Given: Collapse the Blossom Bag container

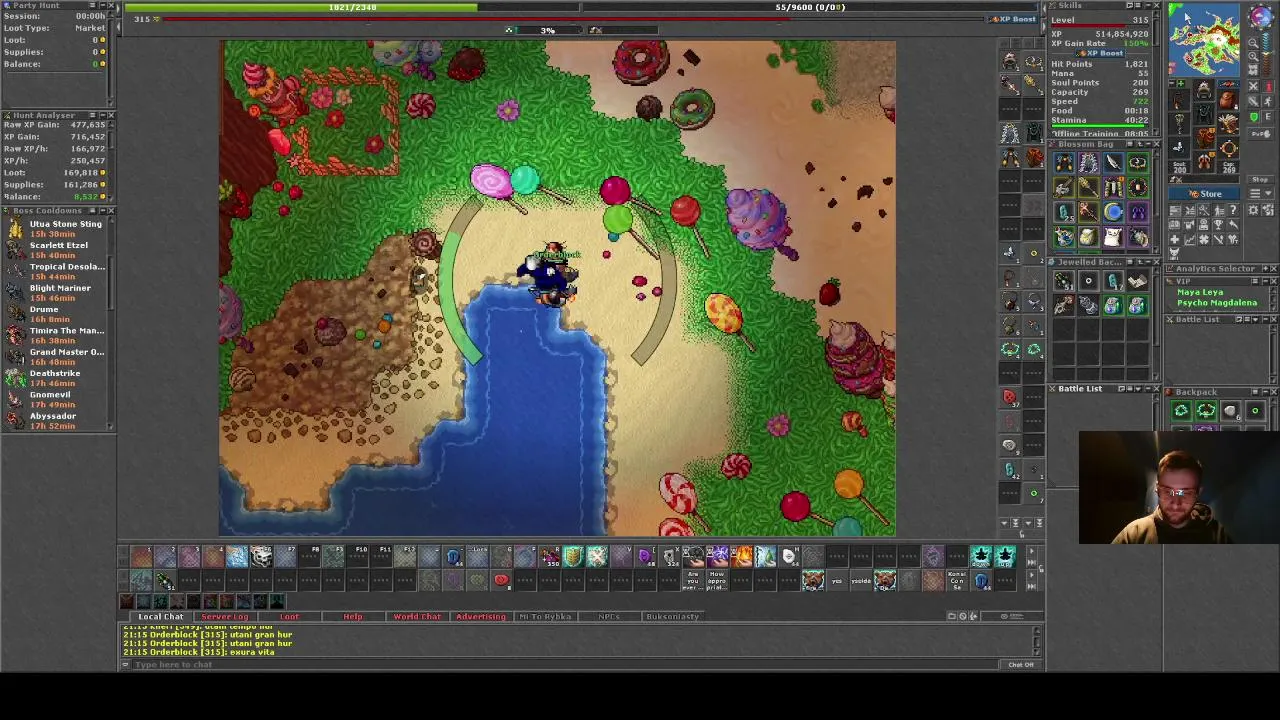Looking at the screenshot, I should 1148,144.
